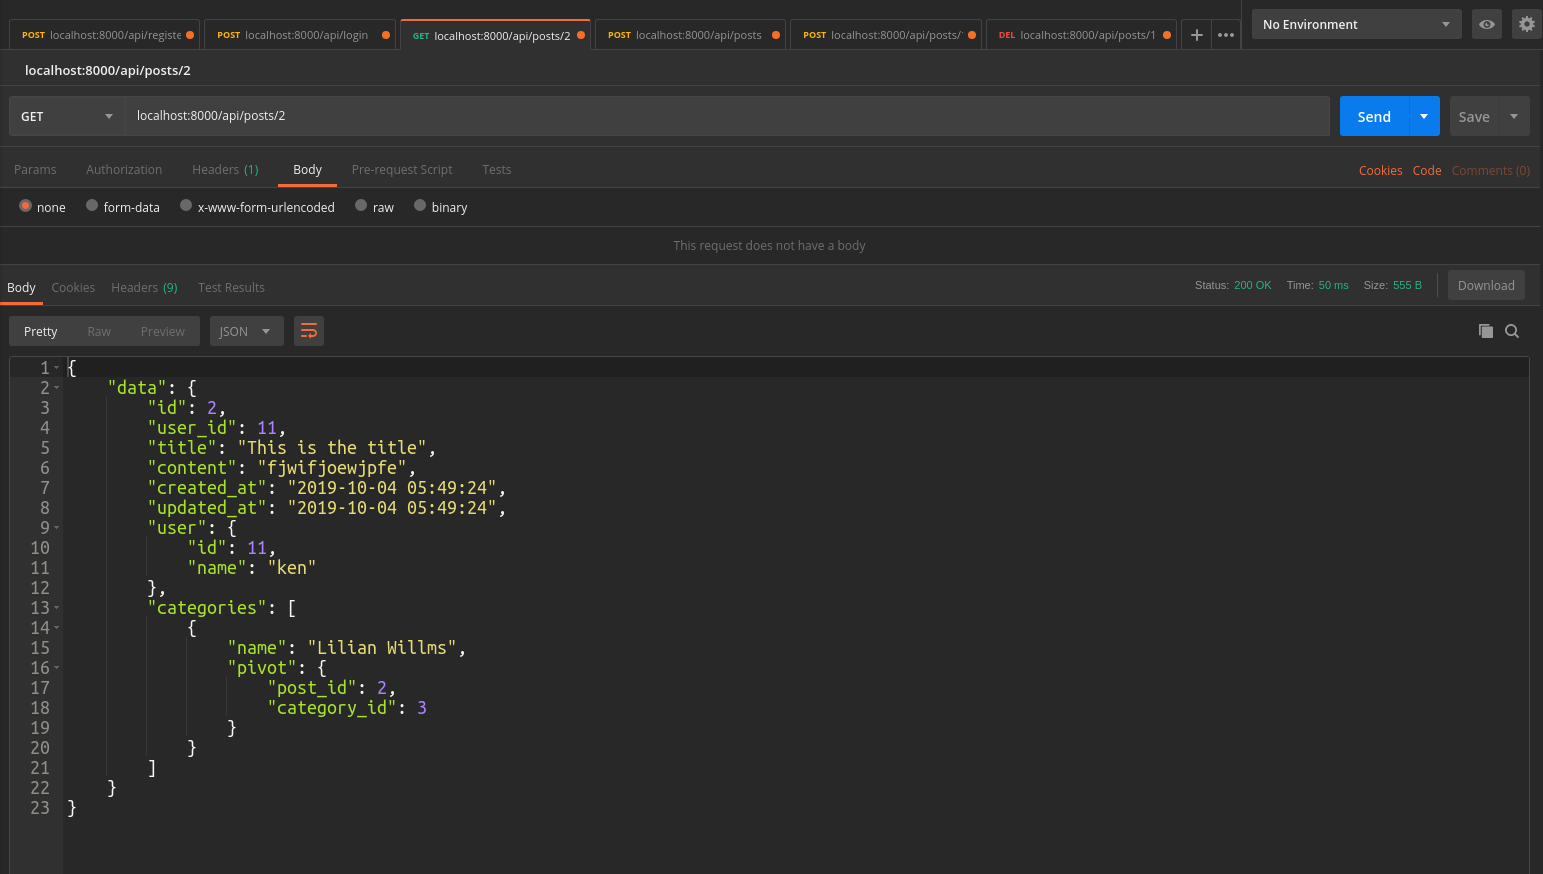
Task: Click the 555 B size value
Action: coord(1407,286)
